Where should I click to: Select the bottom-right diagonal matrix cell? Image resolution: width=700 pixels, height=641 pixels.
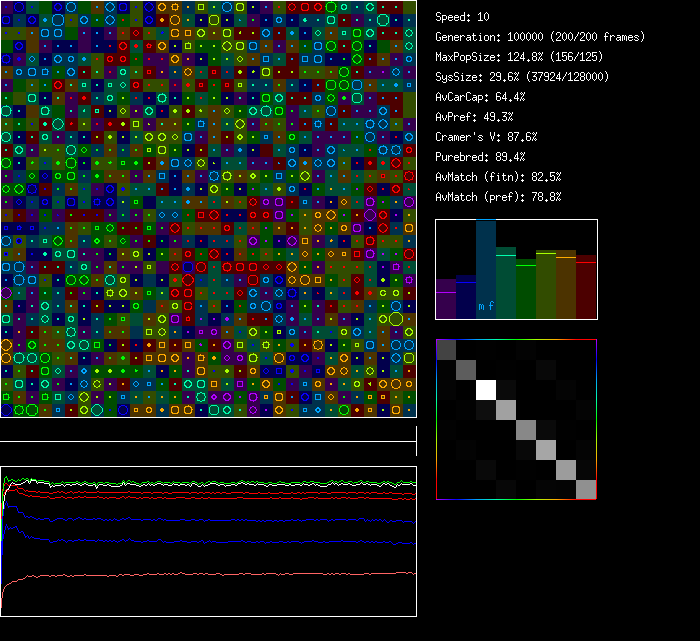pyautogui.click(x=586, y=489)
